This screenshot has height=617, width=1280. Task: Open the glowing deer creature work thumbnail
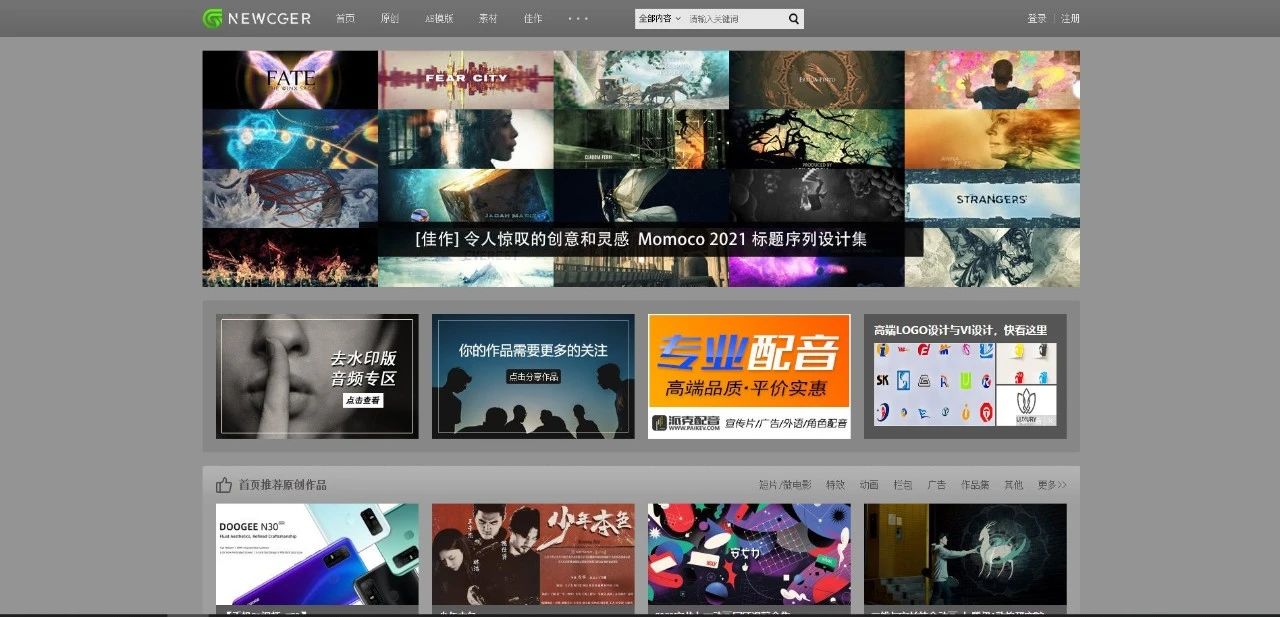point(965,555)
